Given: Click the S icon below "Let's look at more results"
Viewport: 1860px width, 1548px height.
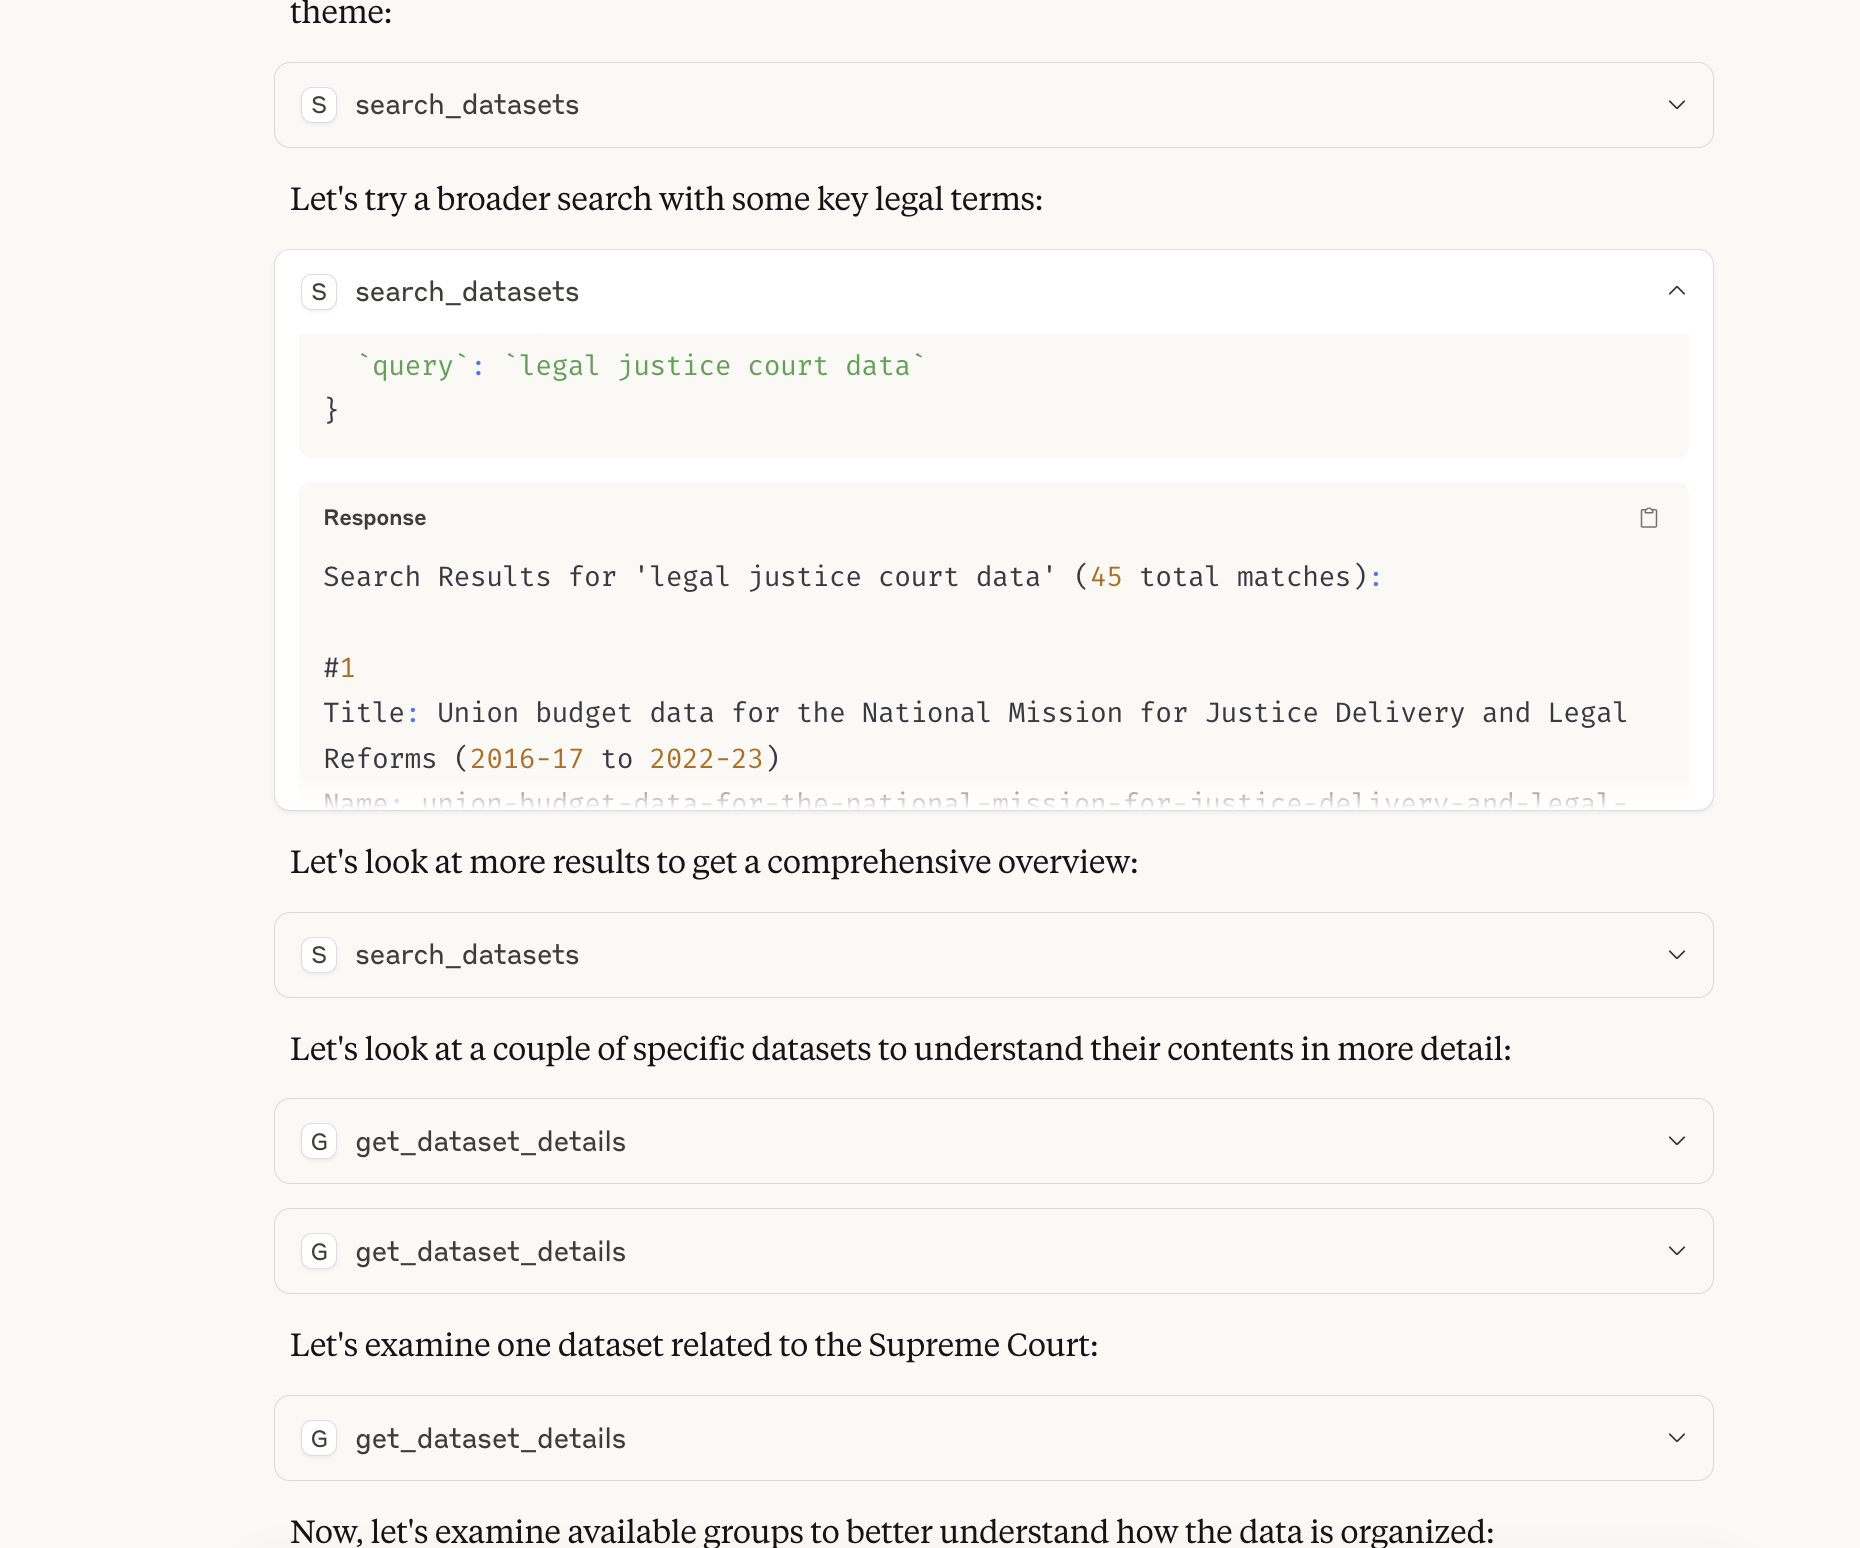Looking at the screenshot, I should (319, 955).
